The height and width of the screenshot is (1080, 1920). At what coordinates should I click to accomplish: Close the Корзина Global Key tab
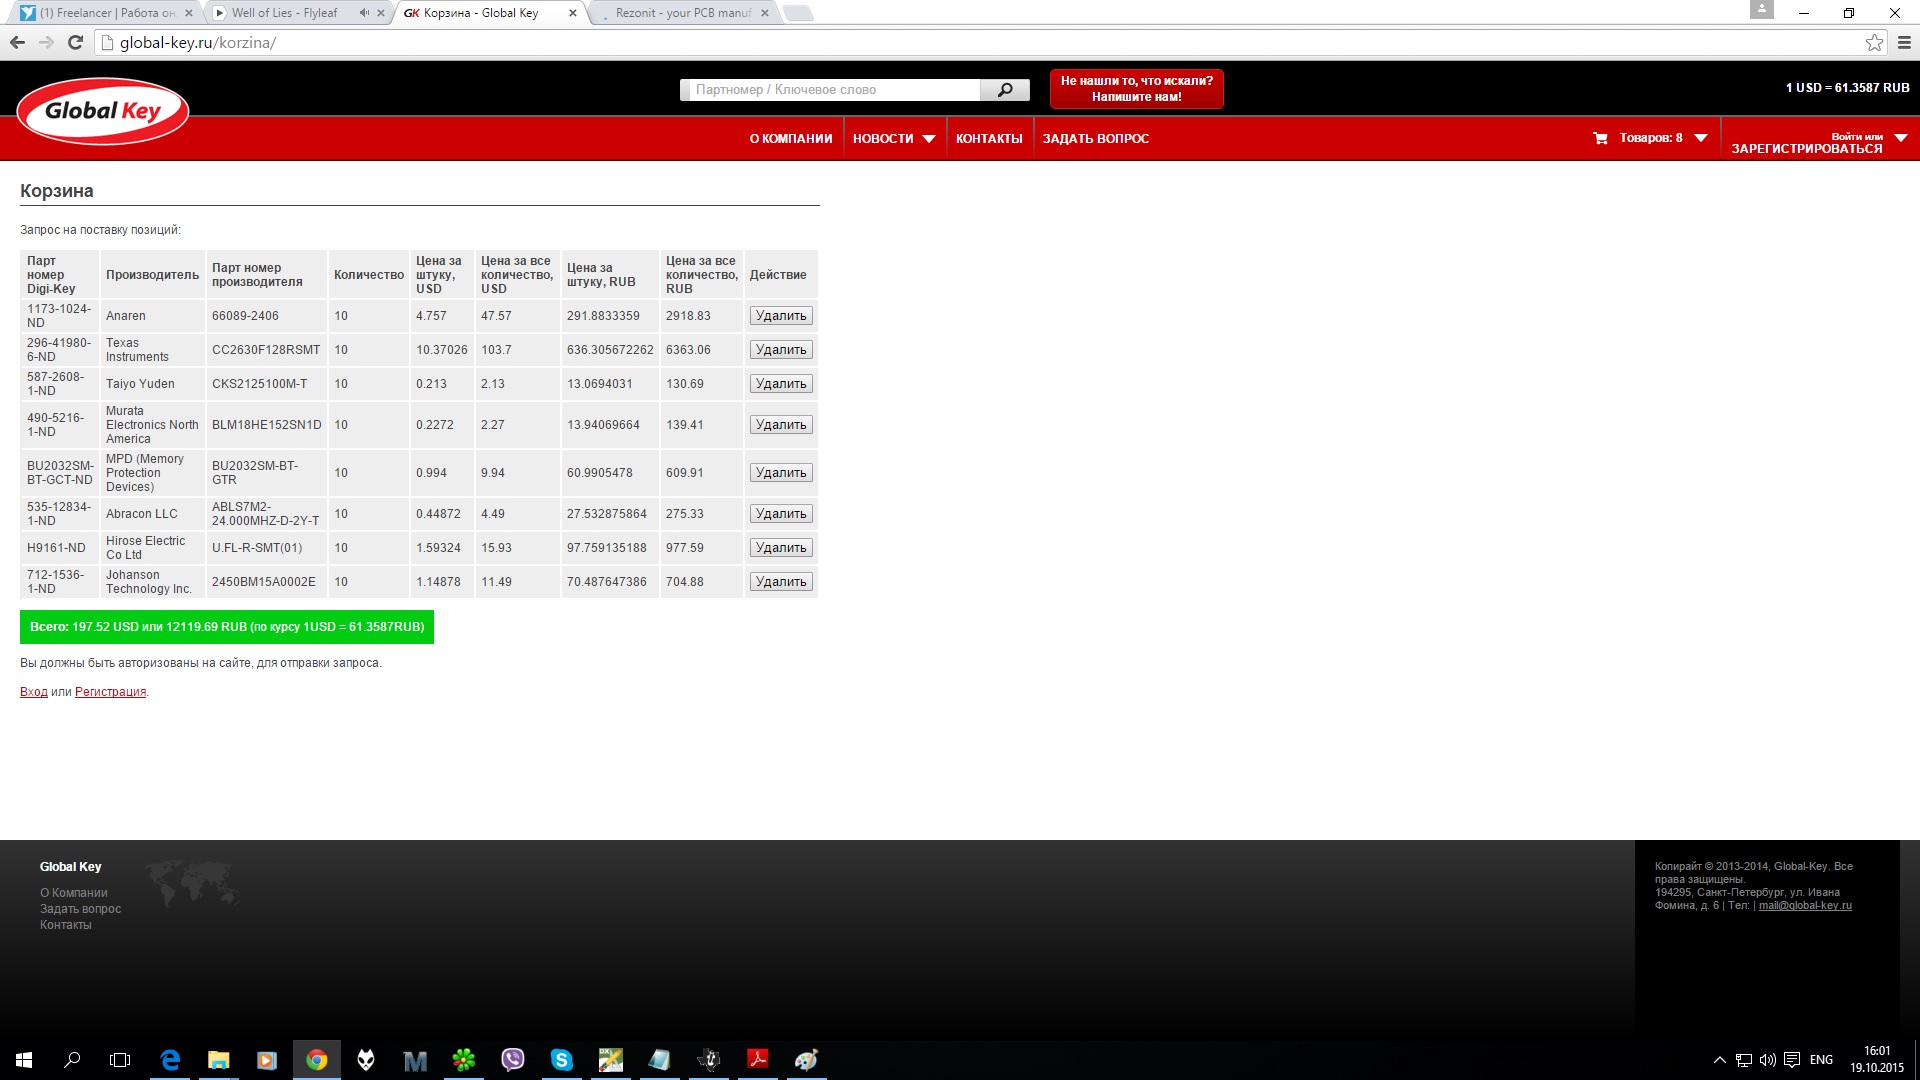pos(573,13)
